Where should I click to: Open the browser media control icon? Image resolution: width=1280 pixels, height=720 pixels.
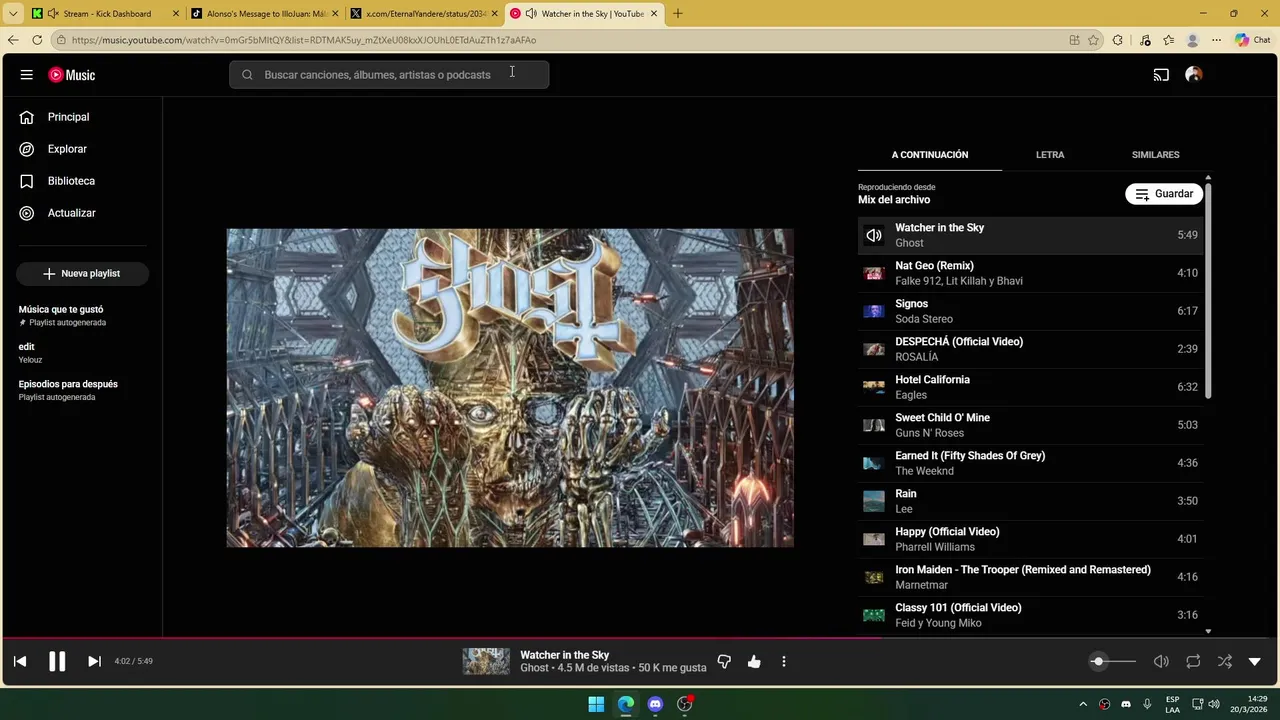pyautogui.click(x=1145, y=40)
